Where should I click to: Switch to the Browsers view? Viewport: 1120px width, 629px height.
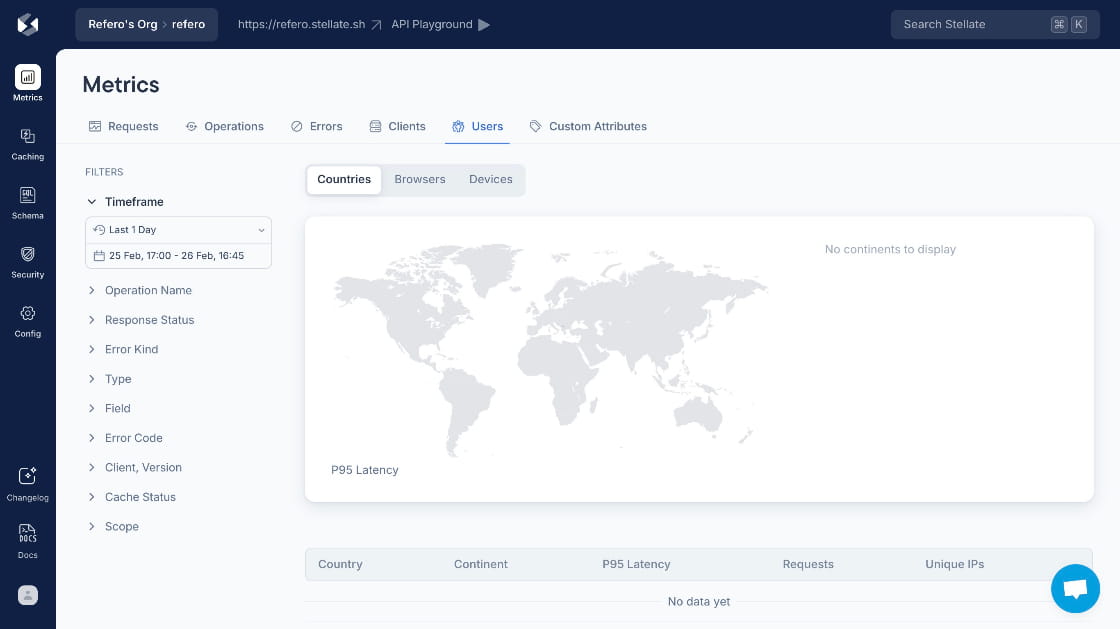(x=420, y=180)
